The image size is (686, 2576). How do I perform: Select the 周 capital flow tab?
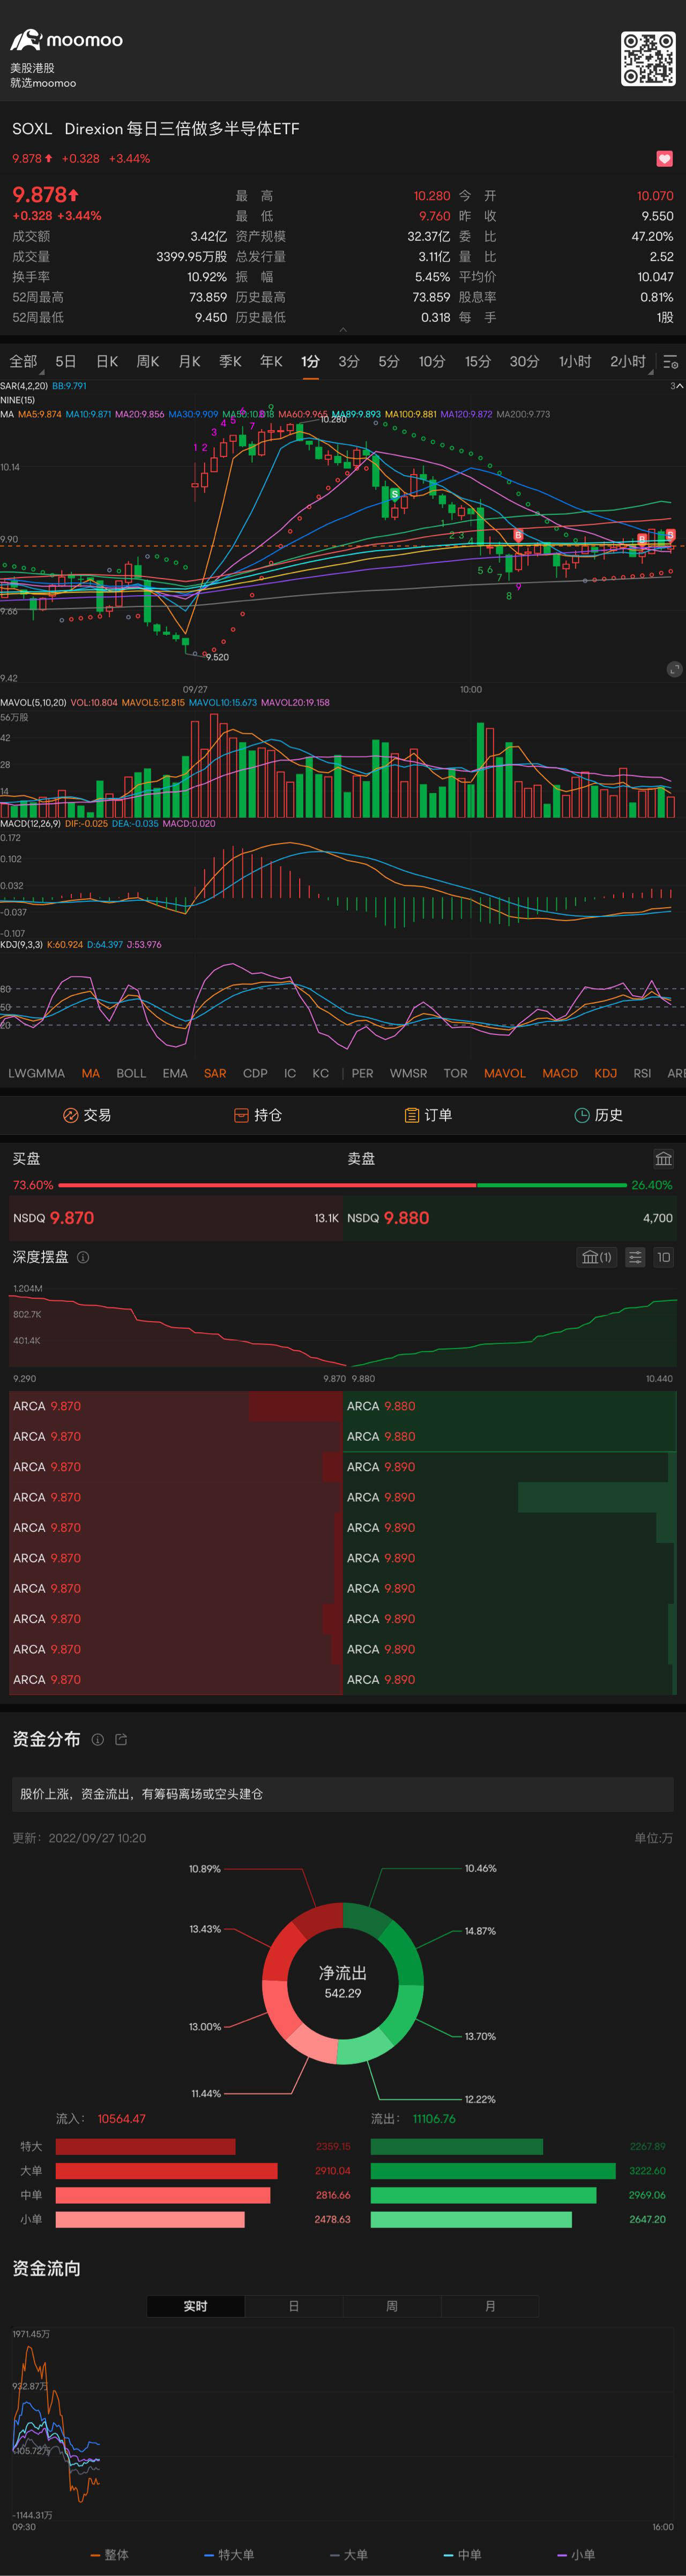(x=392, y=2306)
